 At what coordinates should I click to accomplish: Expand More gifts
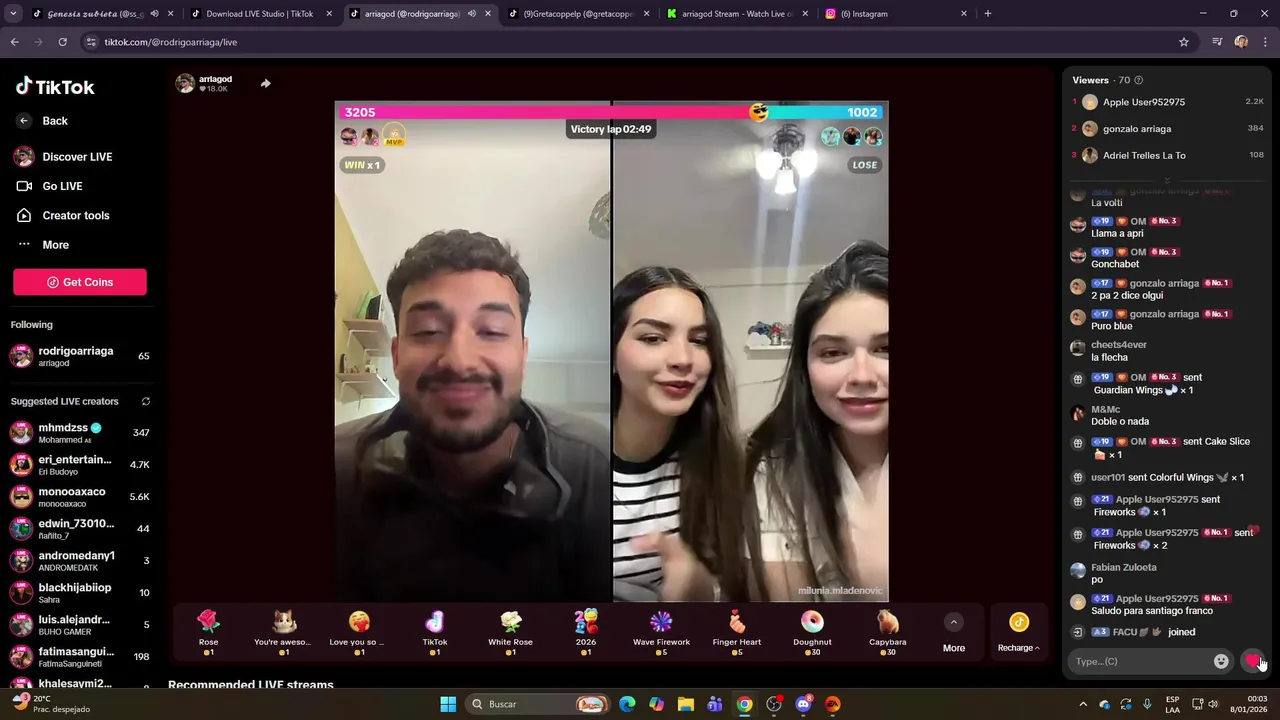(x=954, y=633)
